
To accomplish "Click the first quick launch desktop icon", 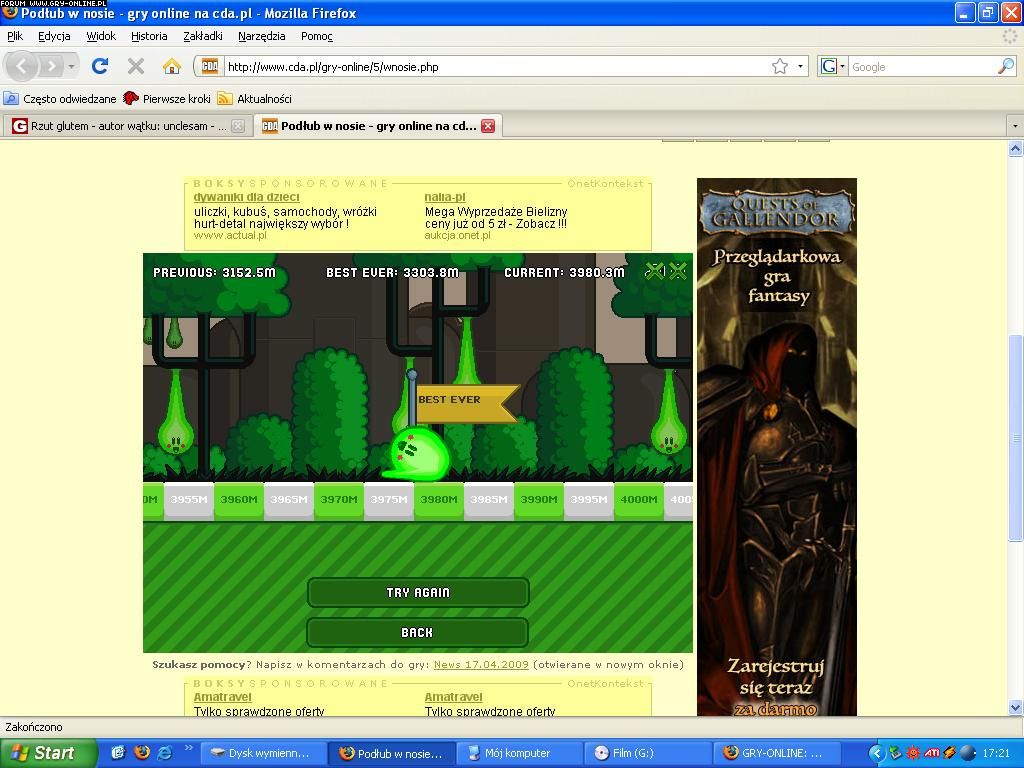I will pyautogui.click(x=118, y=752).
